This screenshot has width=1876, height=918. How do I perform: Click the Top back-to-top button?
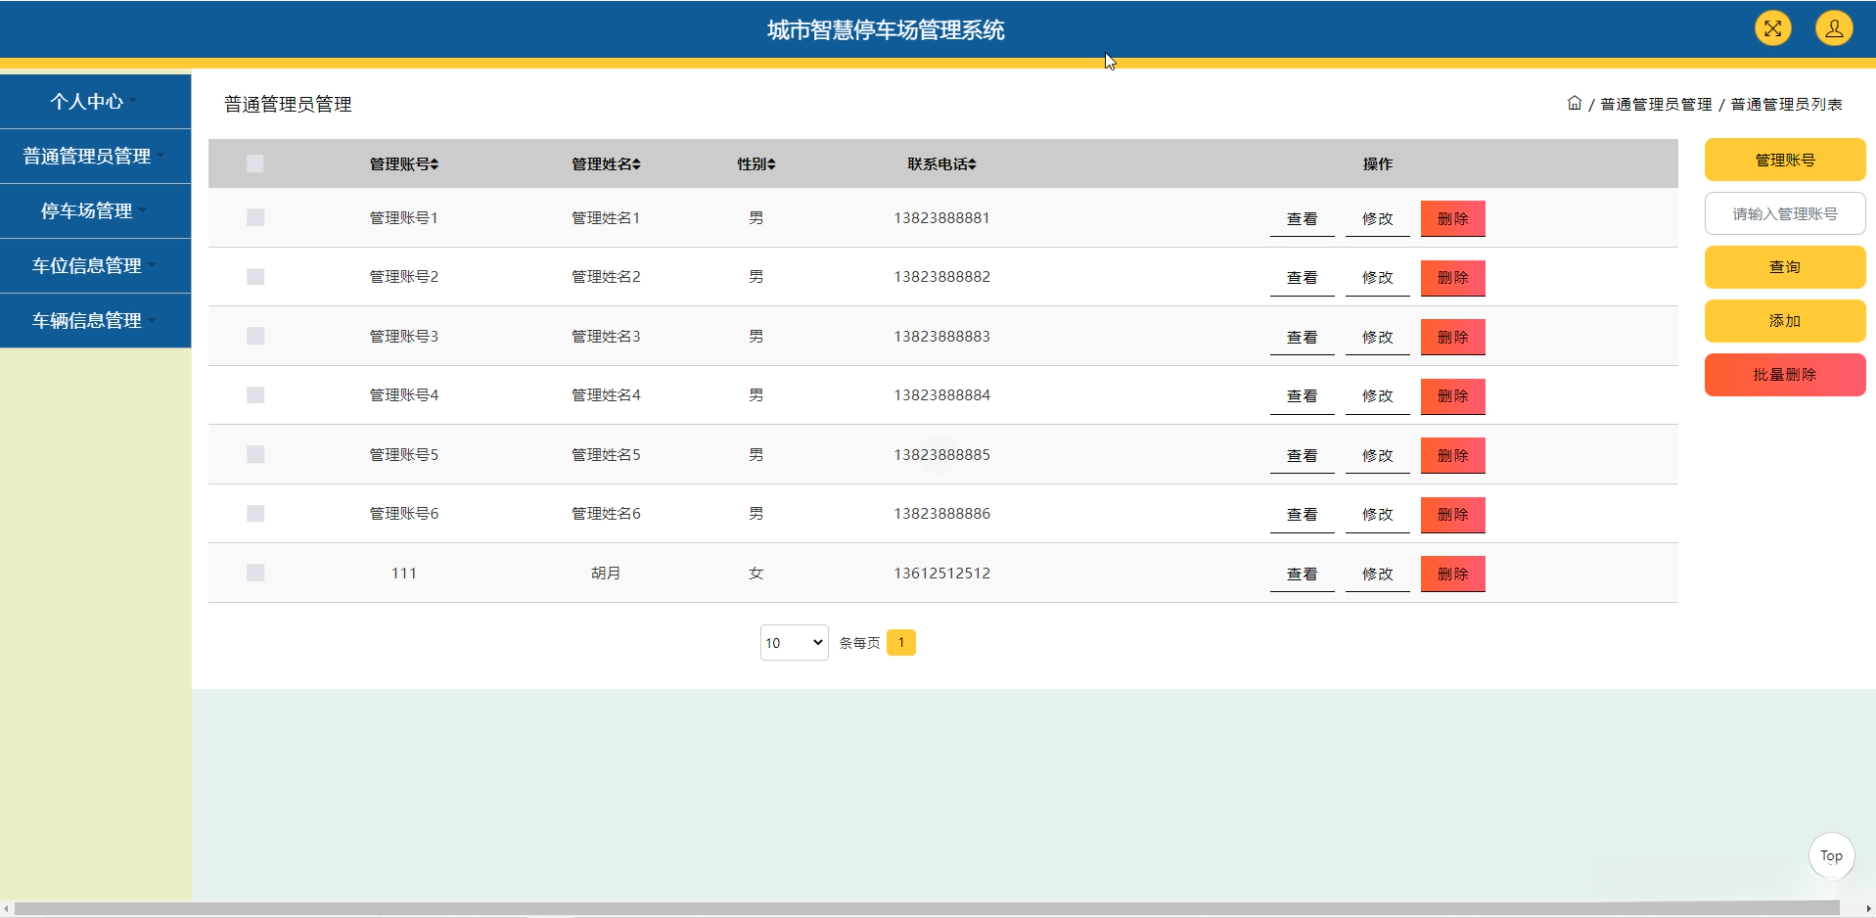(x=1831, y=856)
